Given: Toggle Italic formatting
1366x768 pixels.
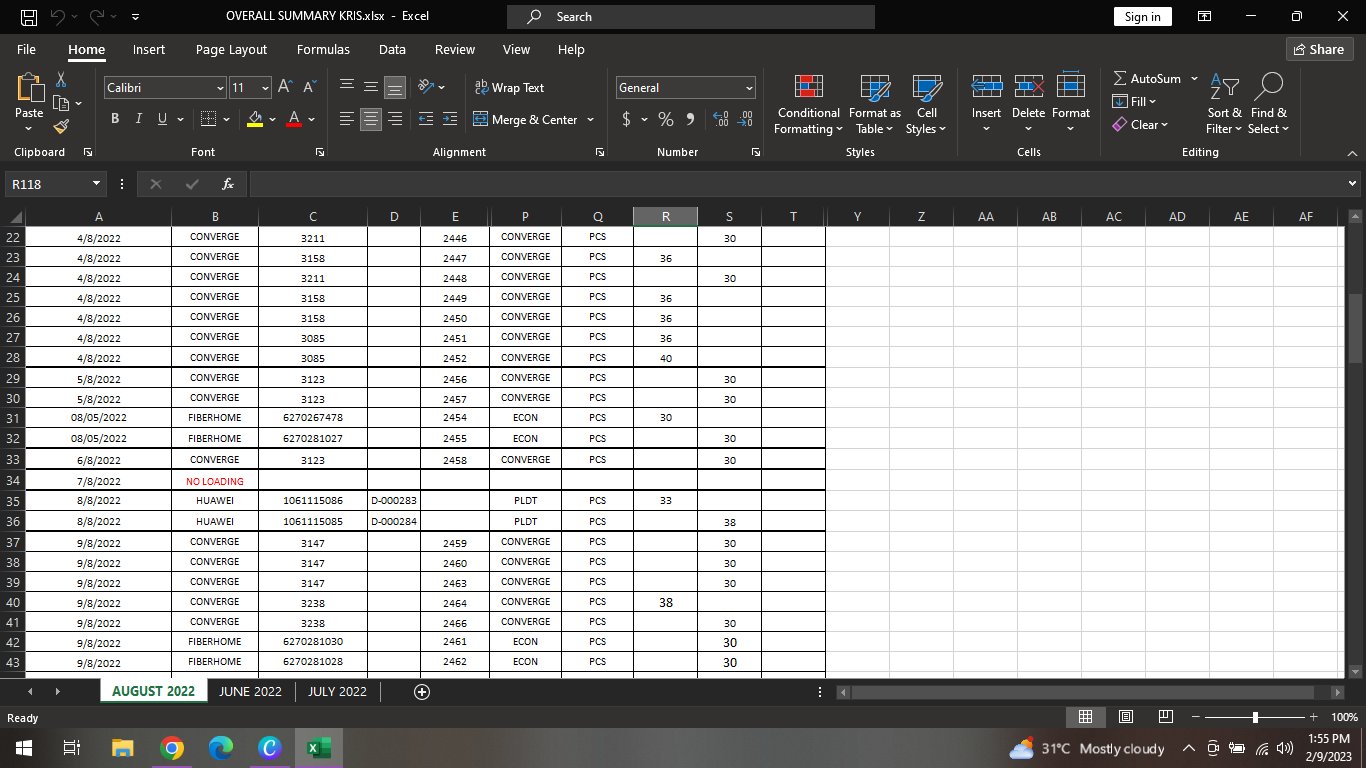Looking at the screenshot, I should pos(138,120).
